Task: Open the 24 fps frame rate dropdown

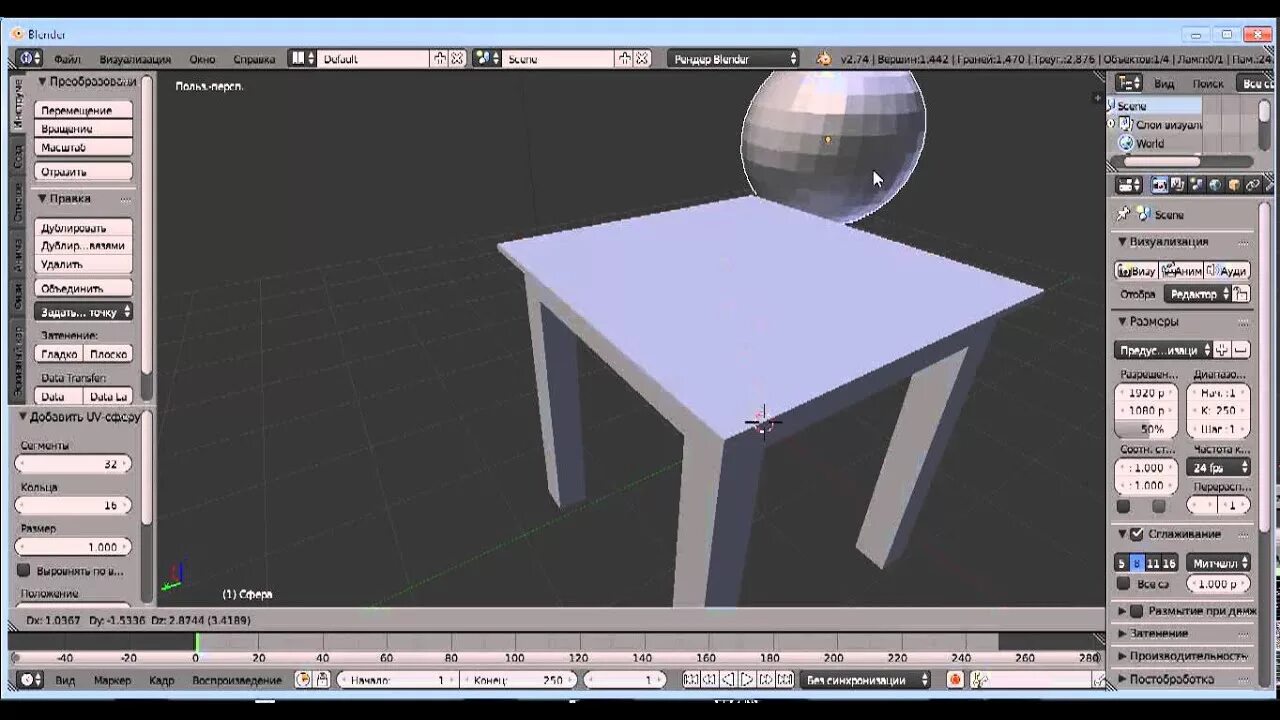Action: coord(1218,467)
